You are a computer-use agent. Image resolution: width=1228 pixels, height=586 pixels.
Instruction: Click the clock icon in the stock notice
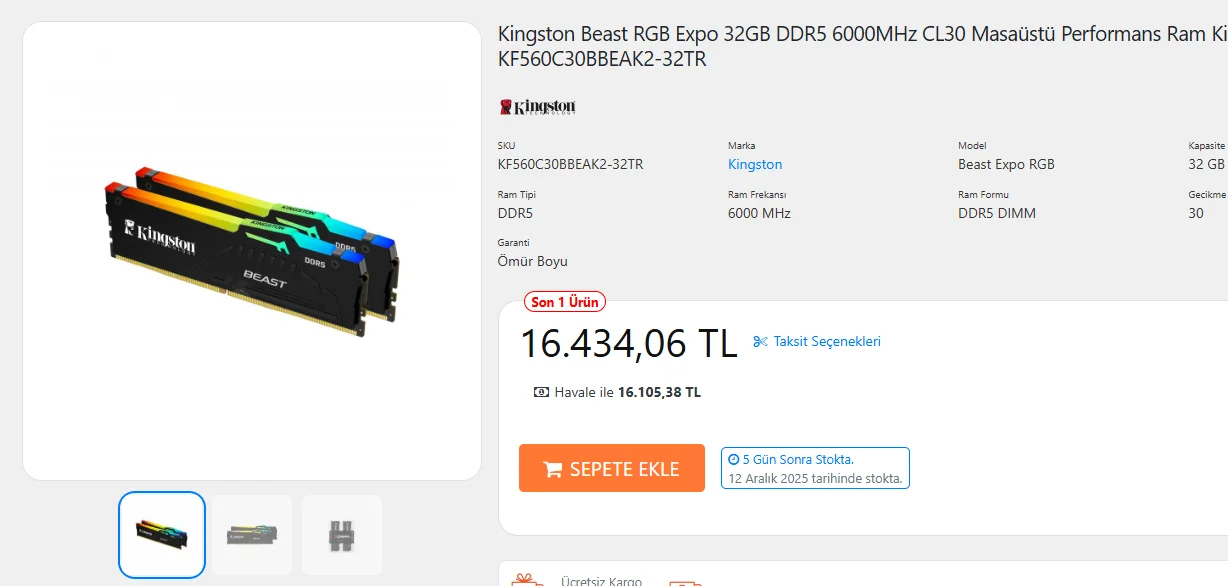pyautogui.click(x=733, y=460)
